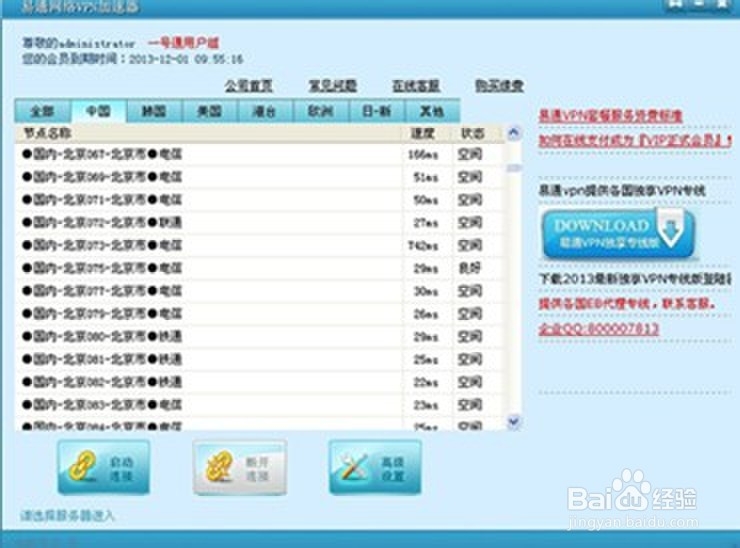
Task: Click the 23ms speed value
Action: coord(426,405)
